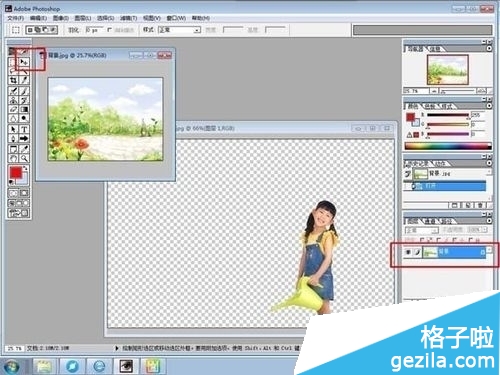500x375 pixels.
Task: Click the delete state trash button in History
Action: click(480, 205)
